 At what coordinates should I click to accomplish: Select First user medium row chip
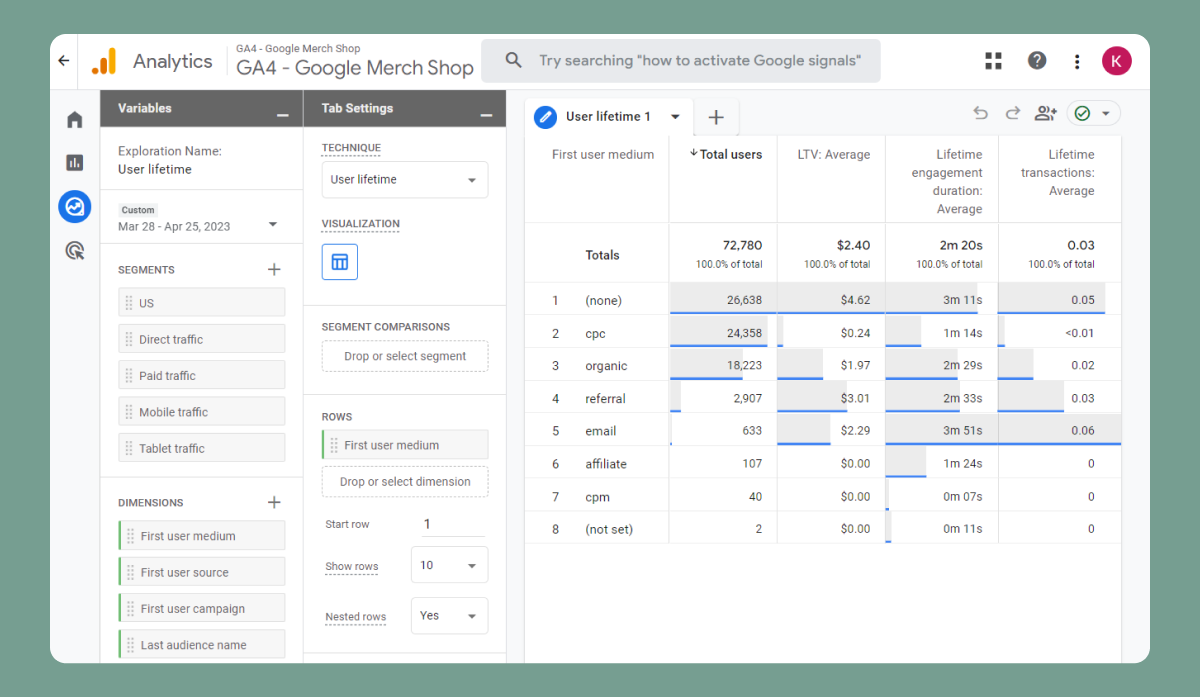pos(405,445)
